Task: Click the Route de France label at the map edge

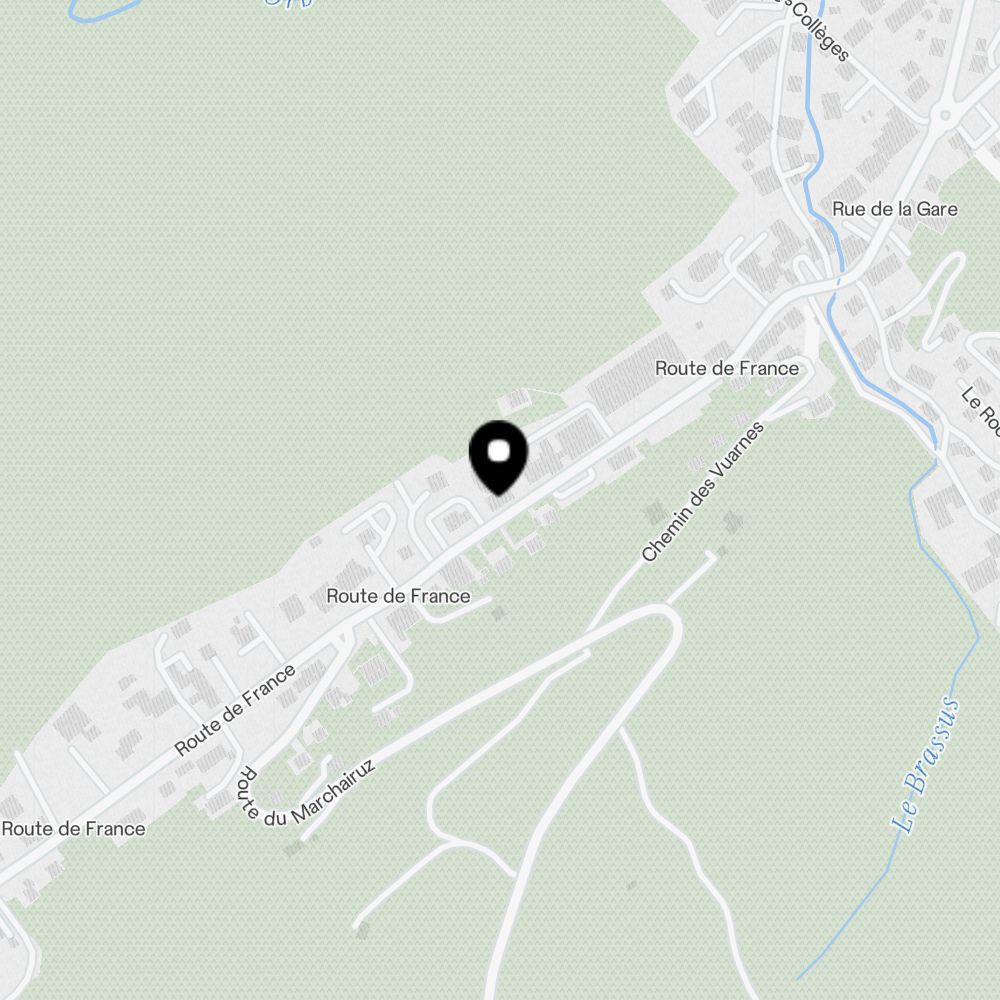Action: point(73,828)
